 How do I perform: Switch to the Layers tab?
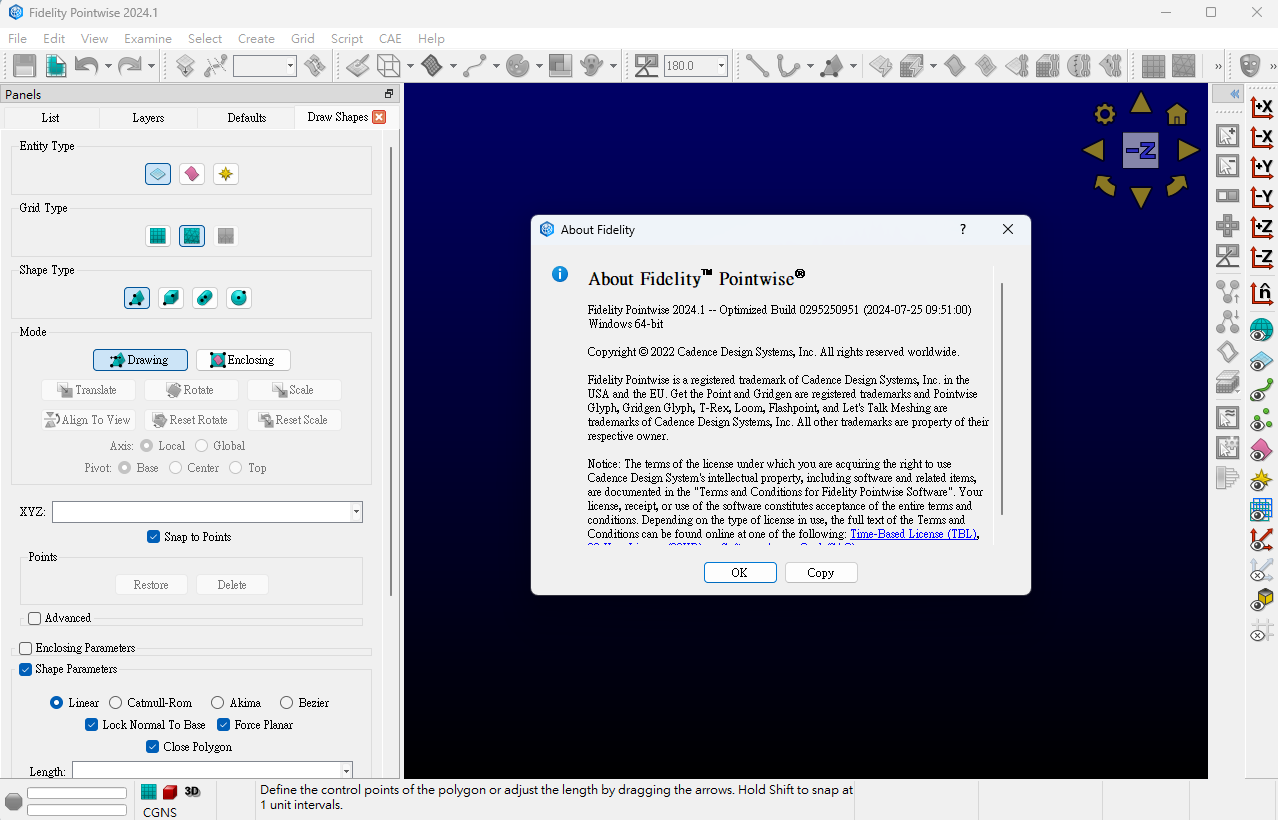148,118
